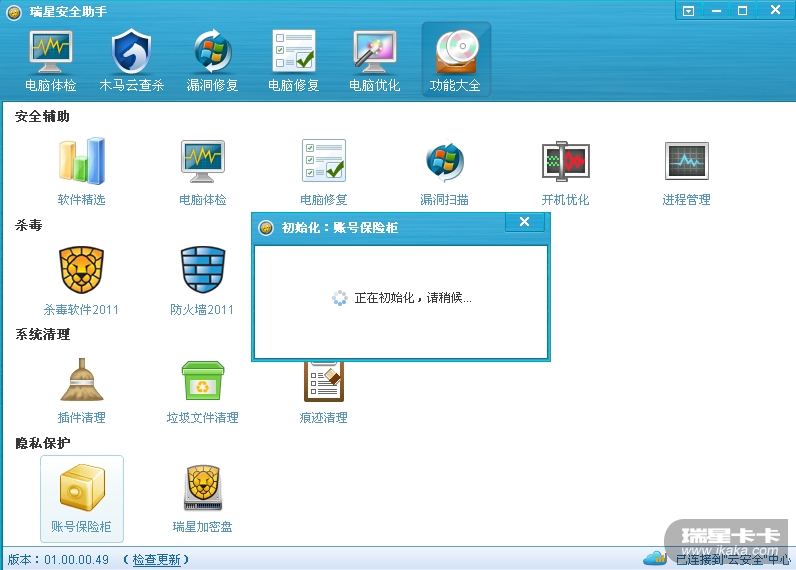Viewport: 796px width, 570px height.
Task: Open 电脑体检 in the top toolbar
Action: point(50,61)
